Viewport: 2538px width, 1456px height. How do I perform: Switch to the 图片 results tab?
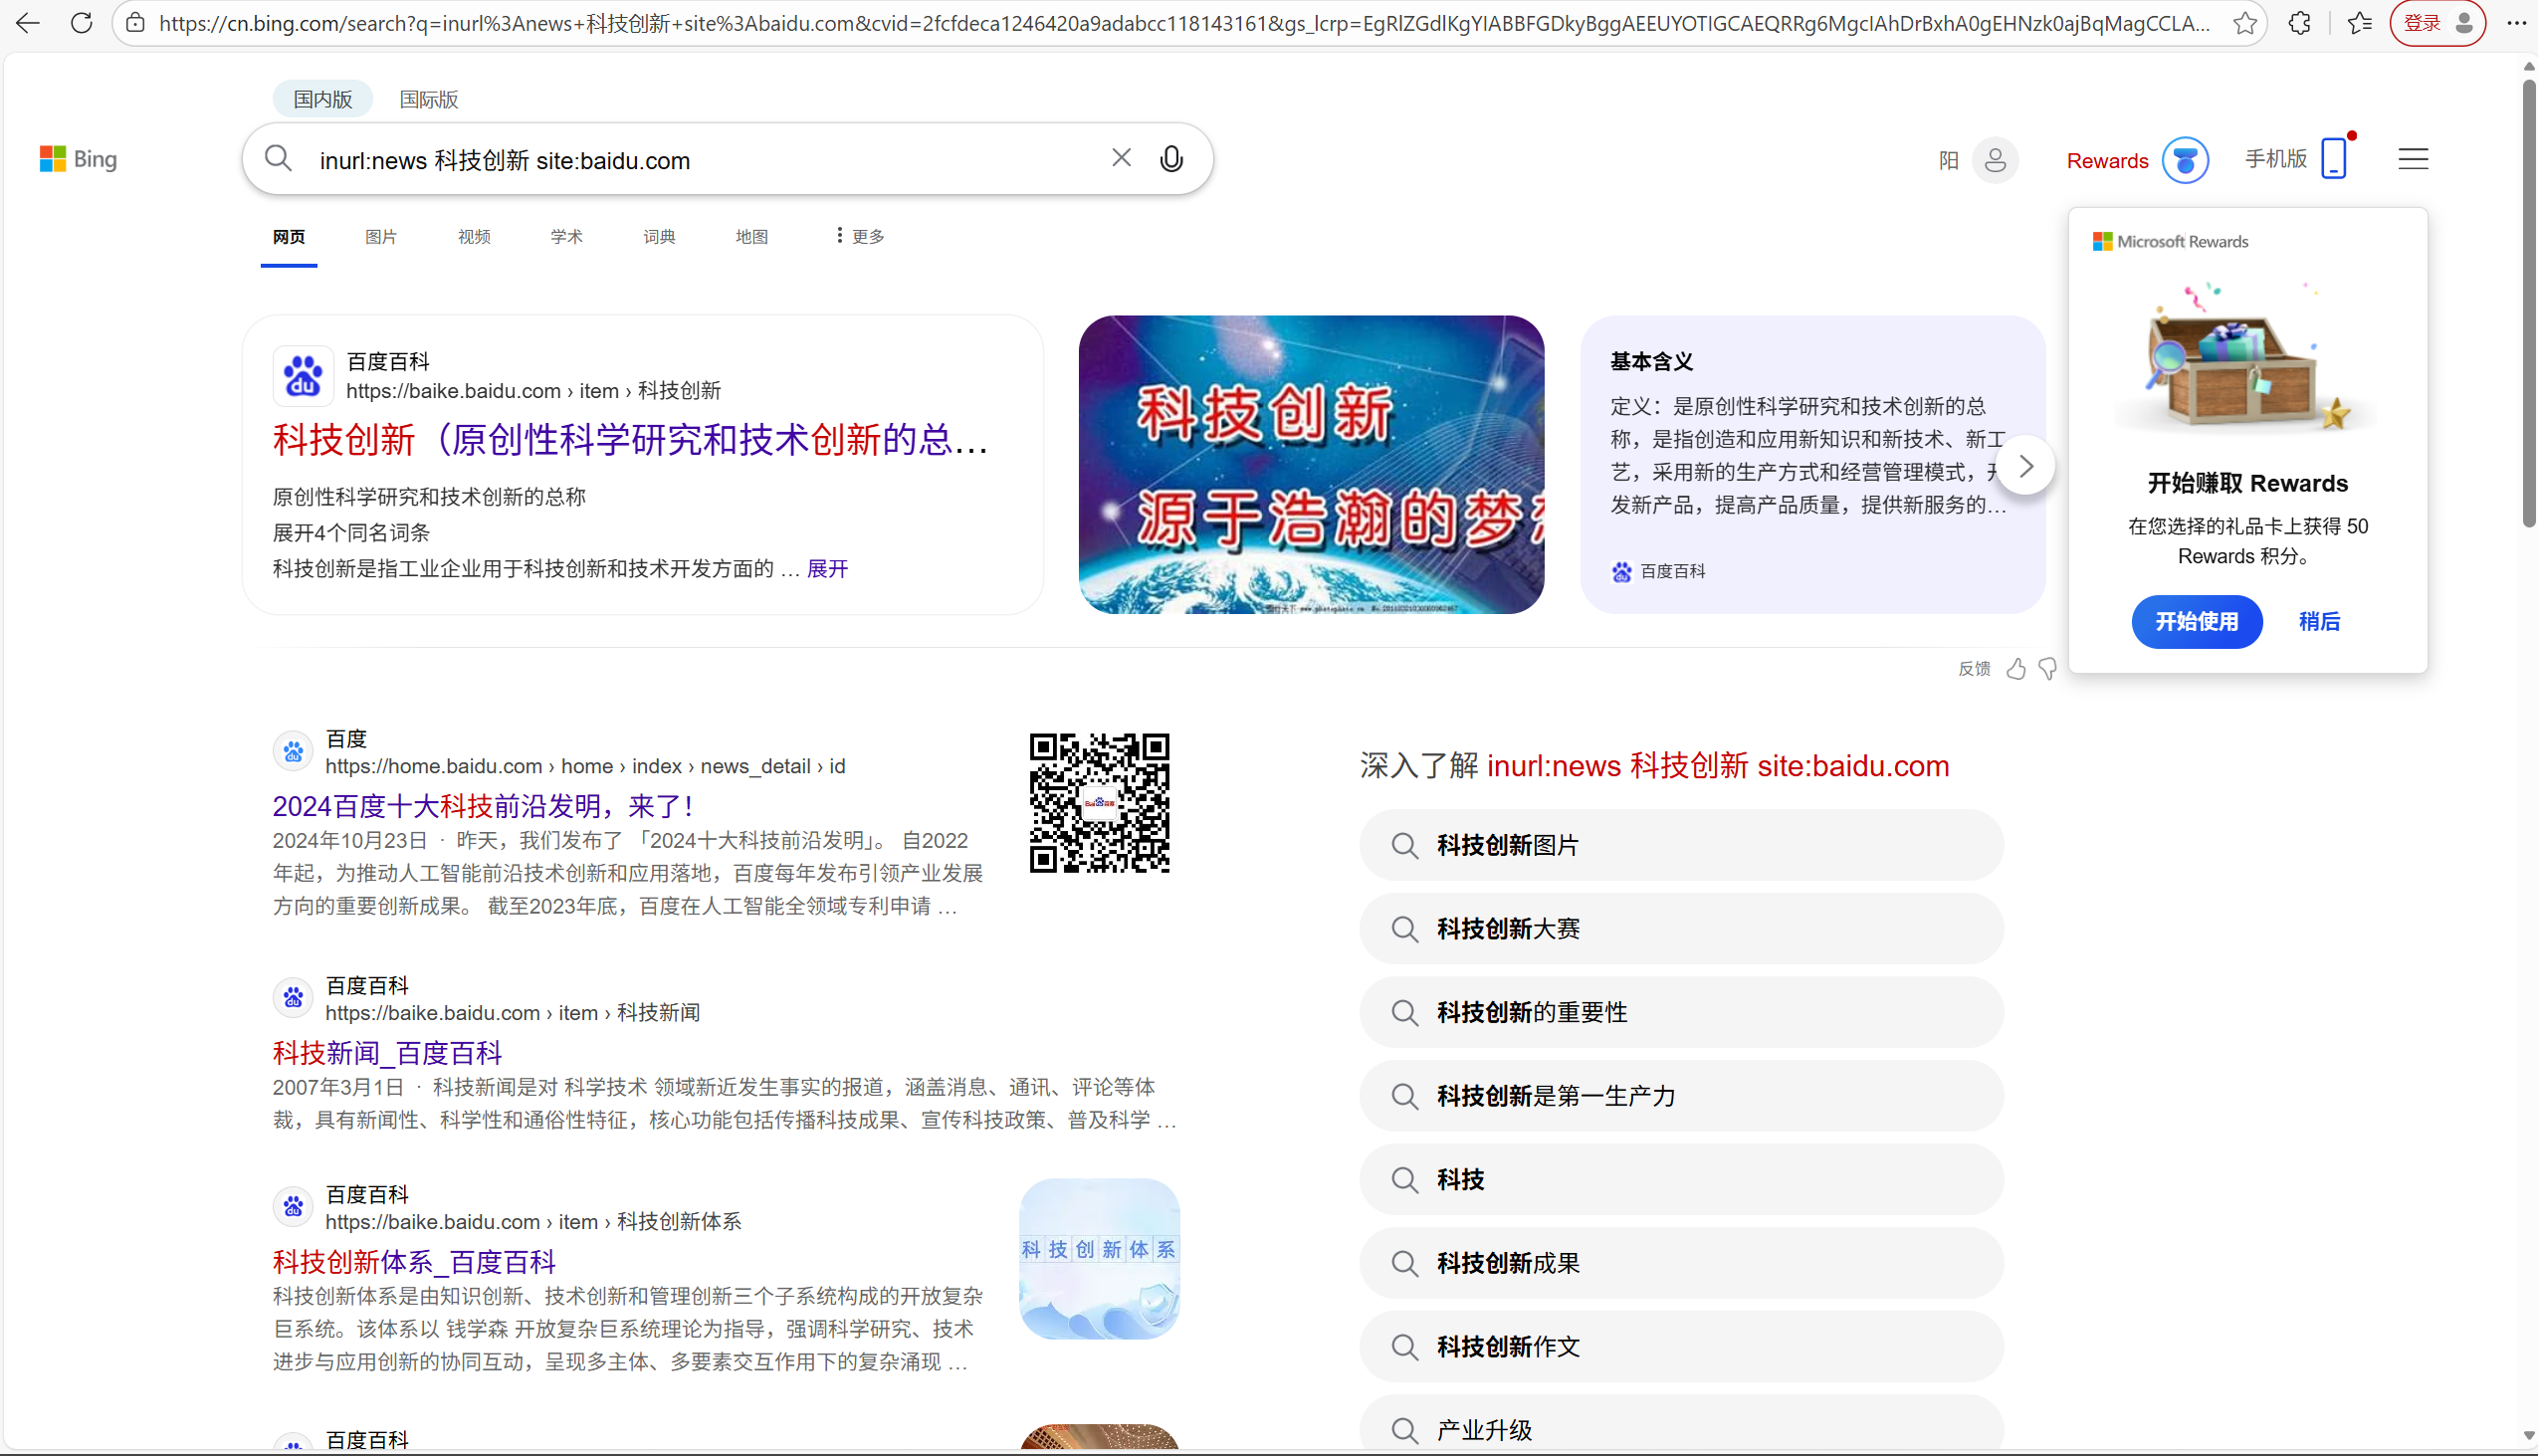[380, 237]
